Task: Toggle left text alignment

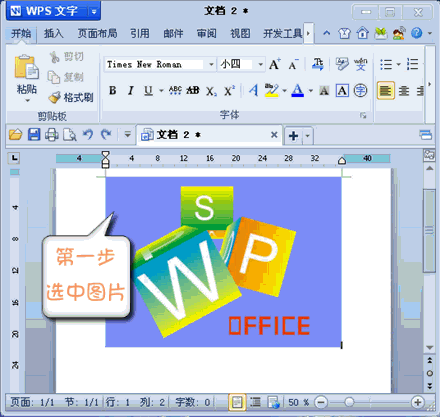Action: point(386,90)
